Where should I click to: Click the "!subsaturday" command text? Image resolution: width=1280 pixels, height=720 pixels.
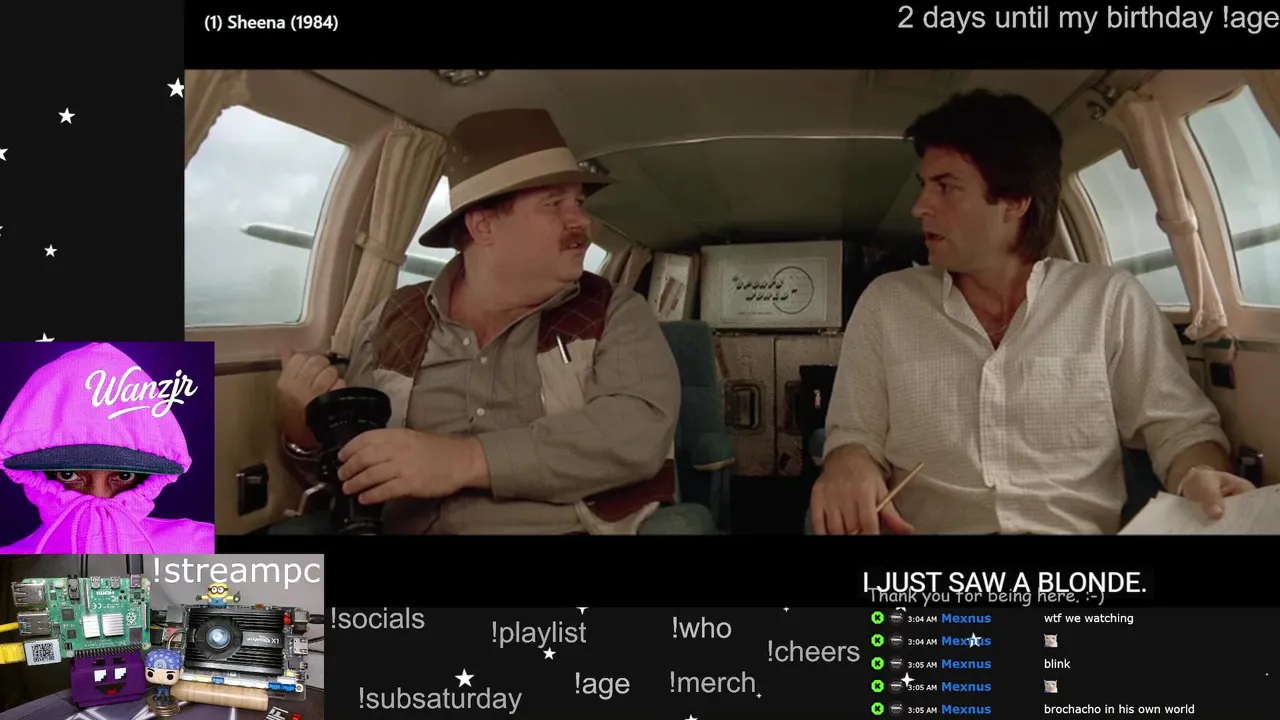point(439,698)
